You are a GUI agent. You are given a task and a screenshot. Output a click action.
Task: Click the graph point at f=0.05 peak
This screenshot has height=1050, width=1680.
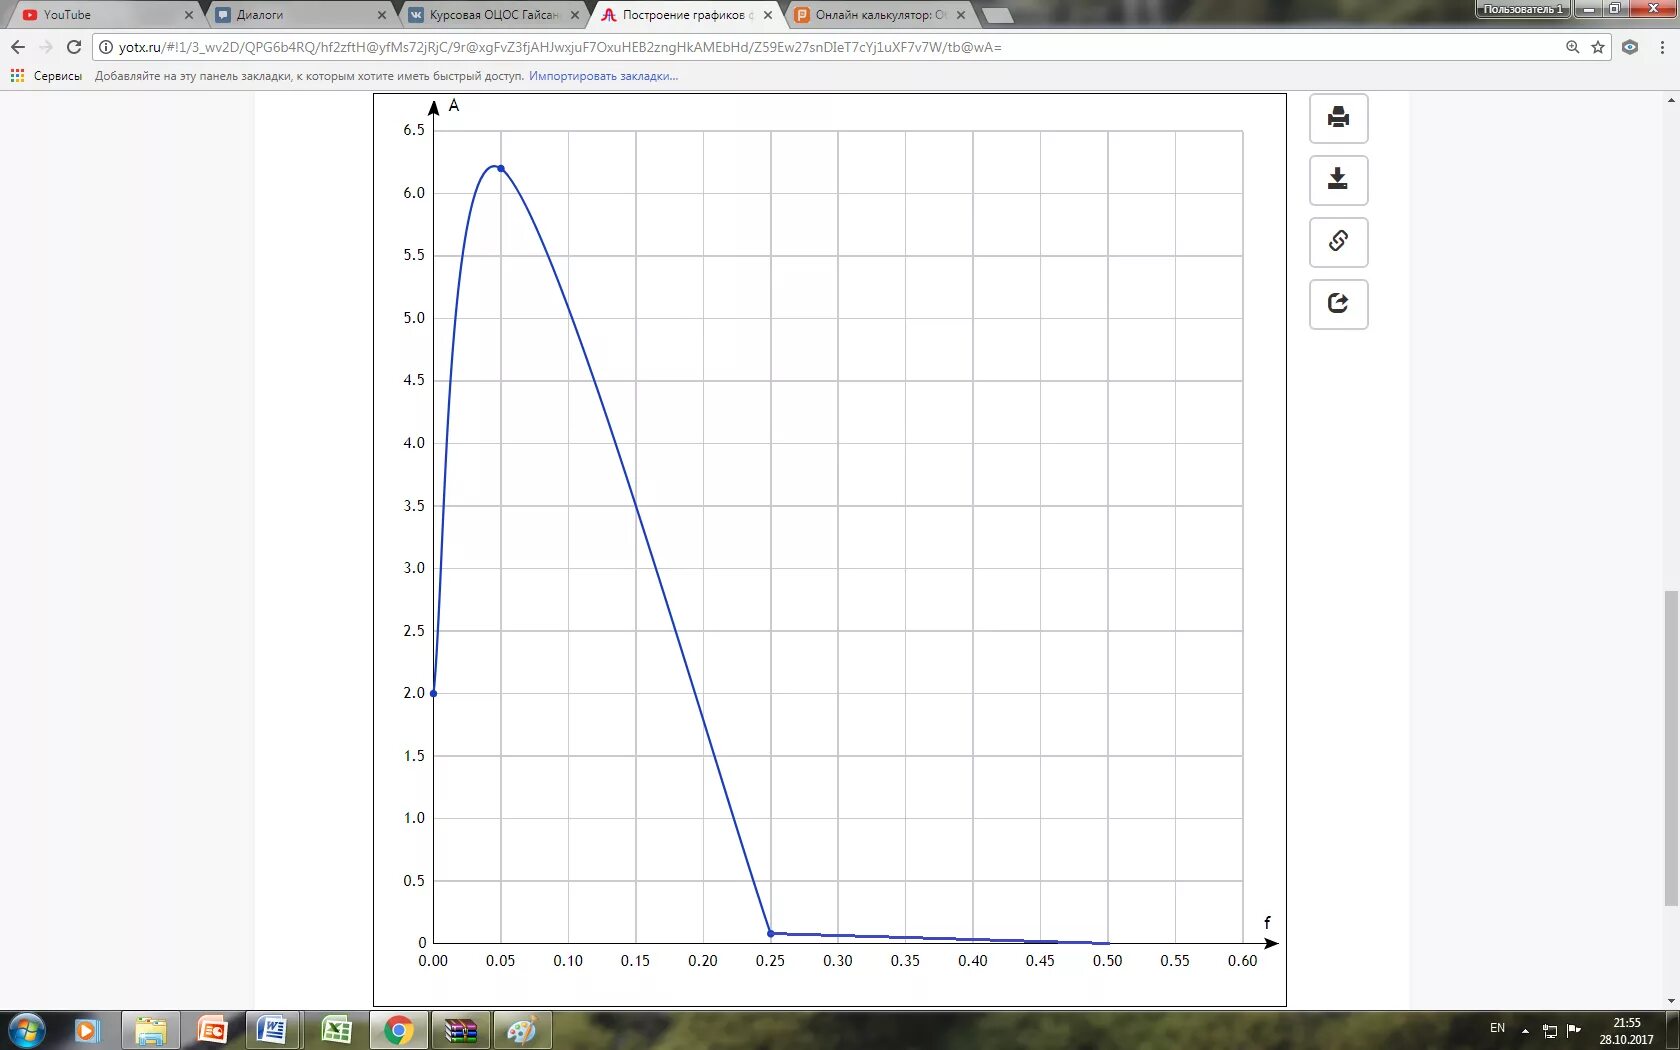pos(501,168)
